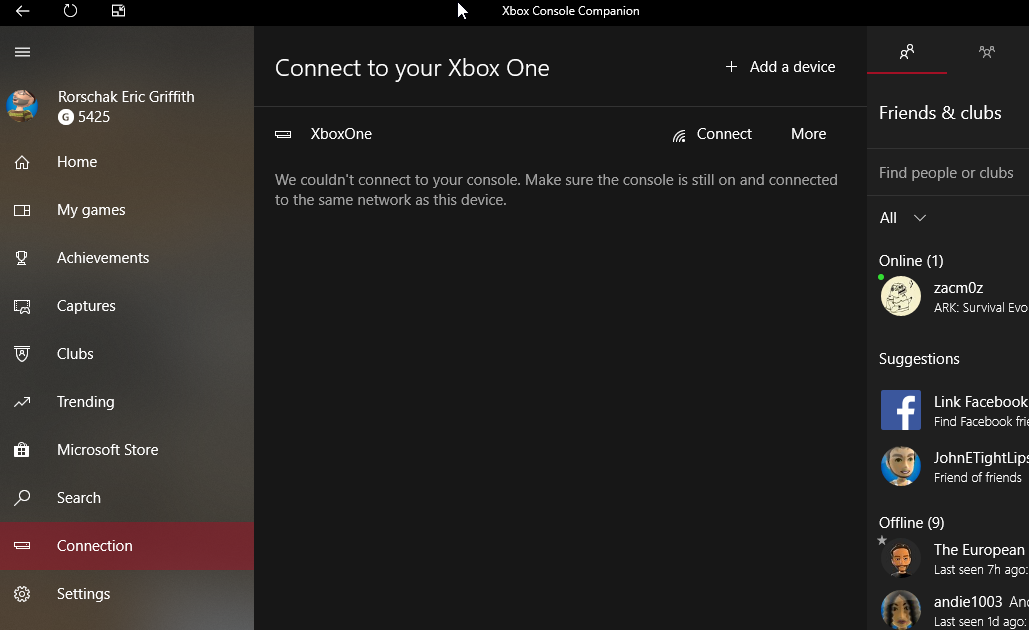
Task: Select andie1003 gamertag
Action: (968, 602)
